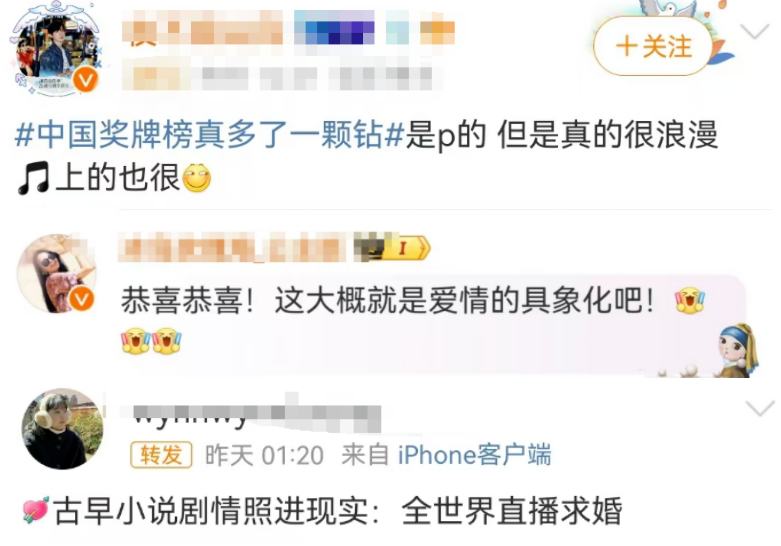Click the verified V badge on the commenter's avatar
This screenshot has height=546, width=781.
coord(81,299)
